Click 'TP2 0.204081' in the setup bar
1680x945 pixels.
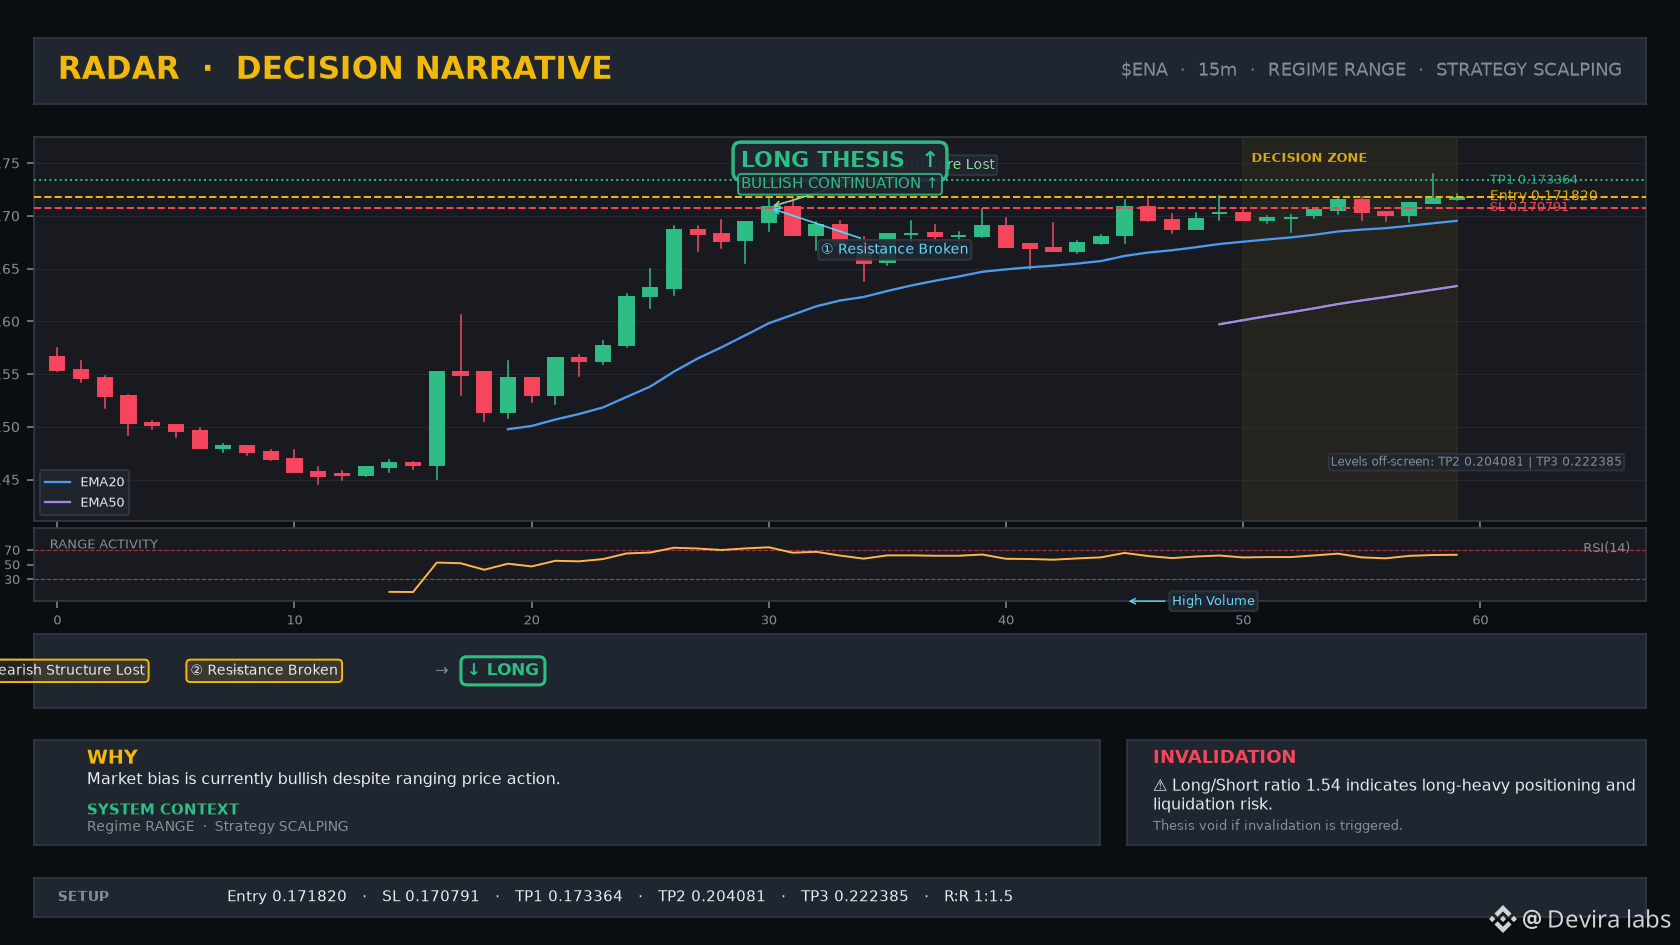tap(712, 897)
